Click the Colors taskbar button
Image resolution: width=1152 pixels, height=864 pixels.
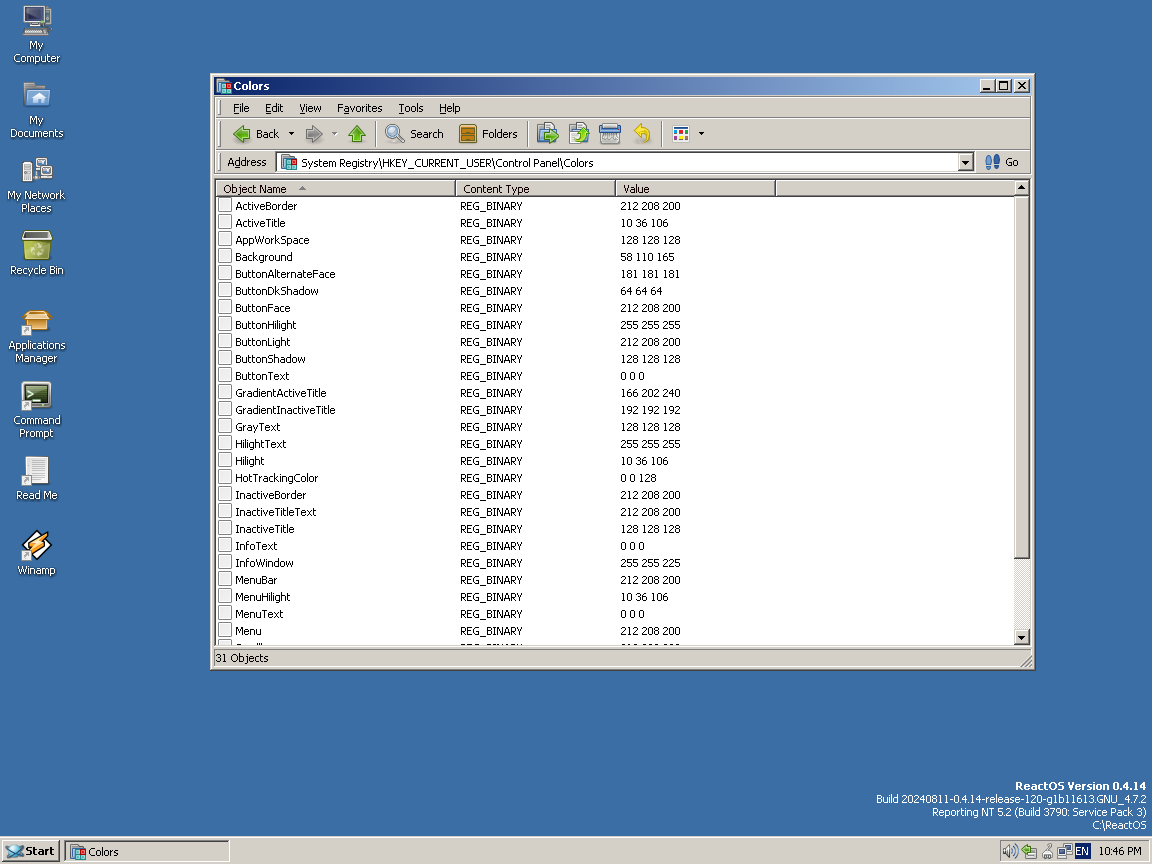tap(147, 852)
